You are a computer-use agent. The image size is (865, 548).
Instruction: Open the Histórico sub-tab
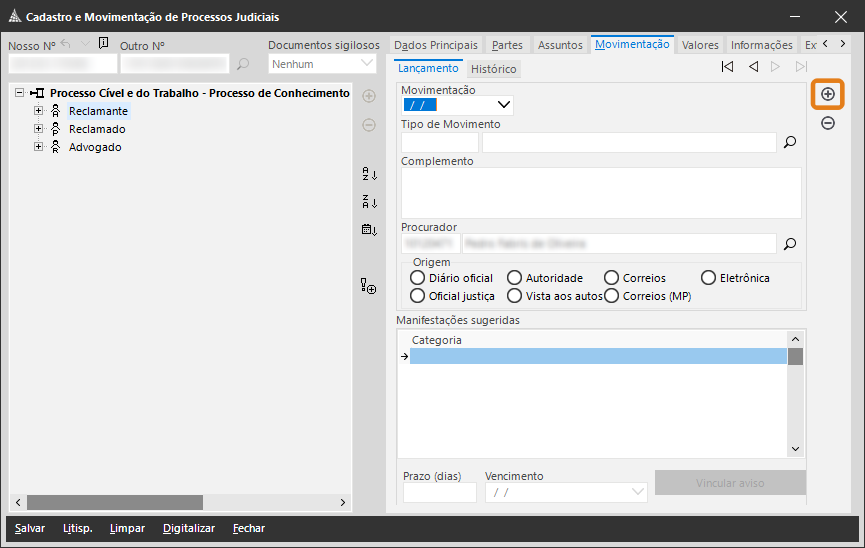(x=493, y=70)
